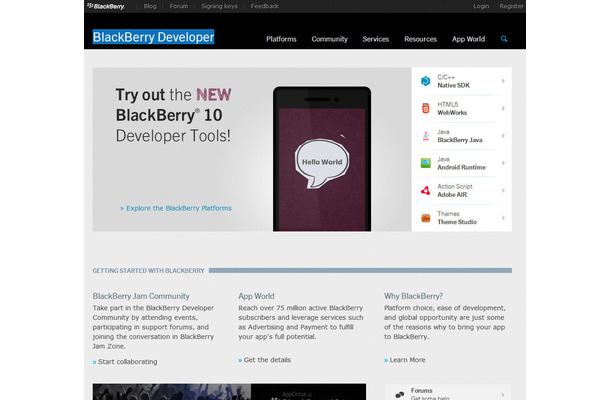610x400 pixels.
Task: Click the Learn More link
Action: 405,360
